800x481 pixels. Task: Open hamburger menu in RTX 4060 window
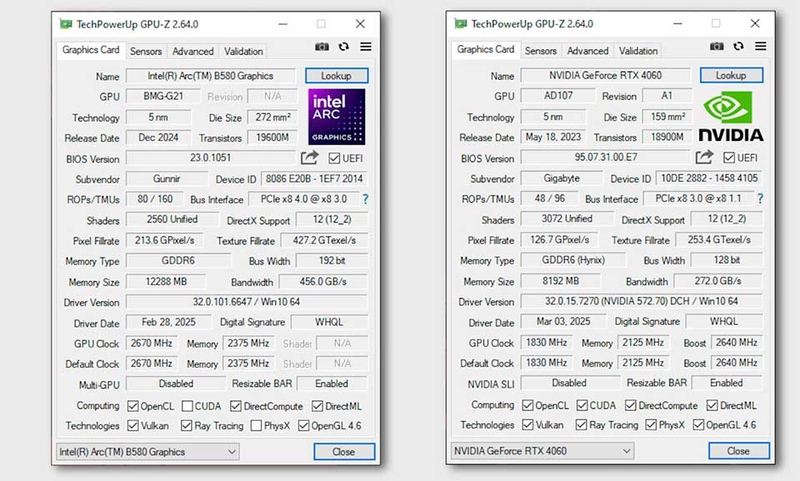pyautogui.click(x=761, y=46)
